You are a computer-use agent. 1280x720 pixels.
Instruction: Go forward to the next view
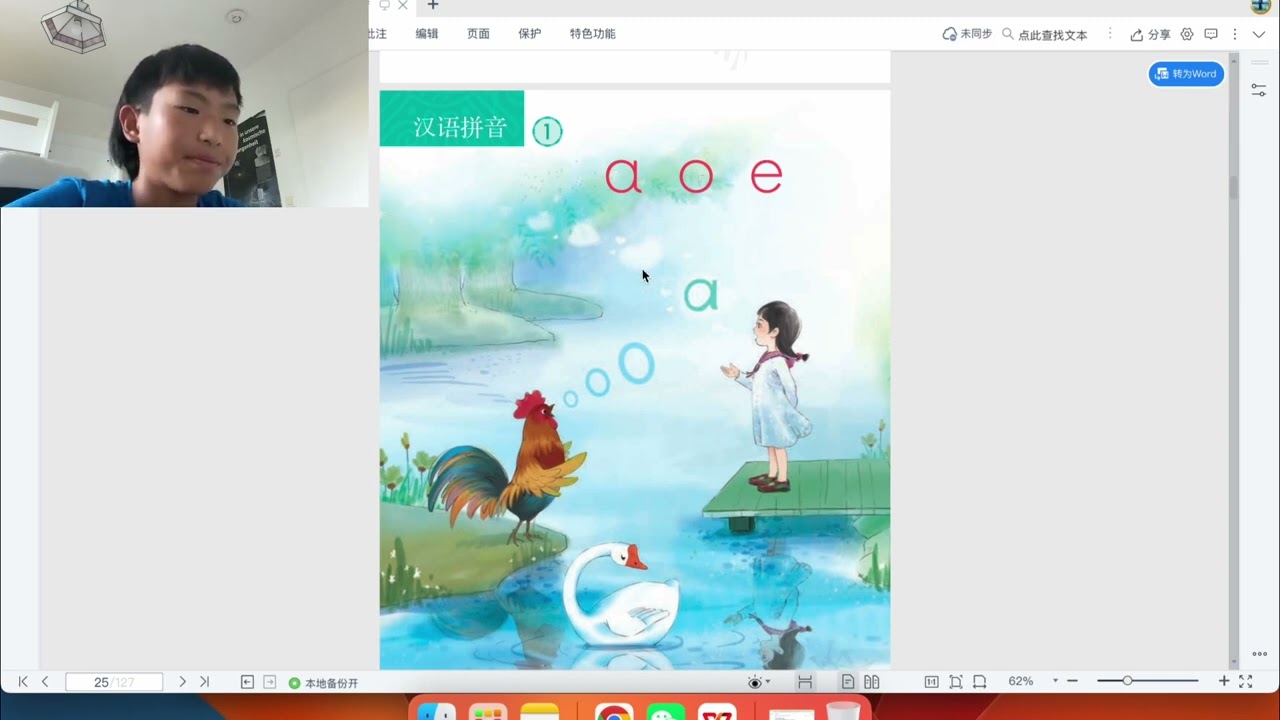click(269, 682)
